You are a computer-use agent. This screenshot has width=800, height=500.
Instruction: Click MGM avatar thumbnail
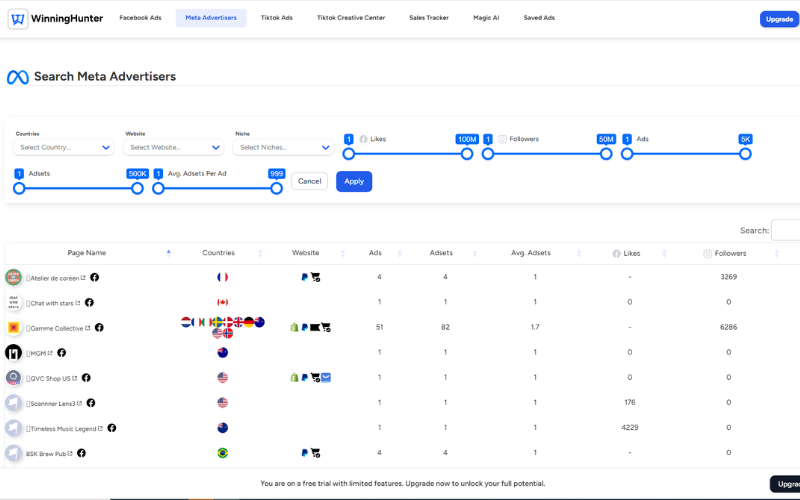click(13, 352)
